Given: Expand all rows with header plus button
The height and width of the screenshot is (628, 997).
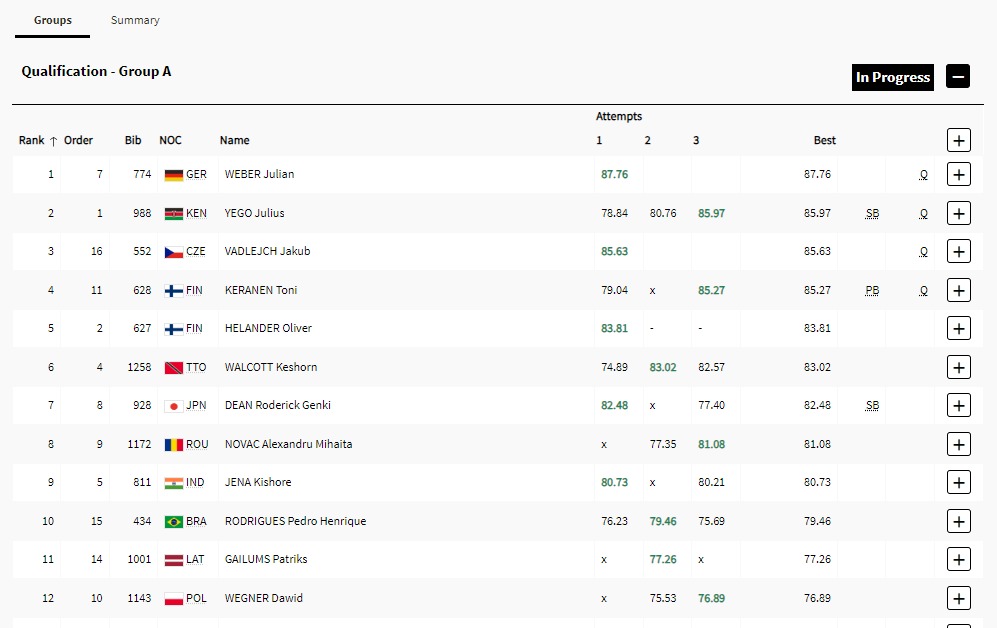Looking at the screenshot, I should [x=958, y=141].
